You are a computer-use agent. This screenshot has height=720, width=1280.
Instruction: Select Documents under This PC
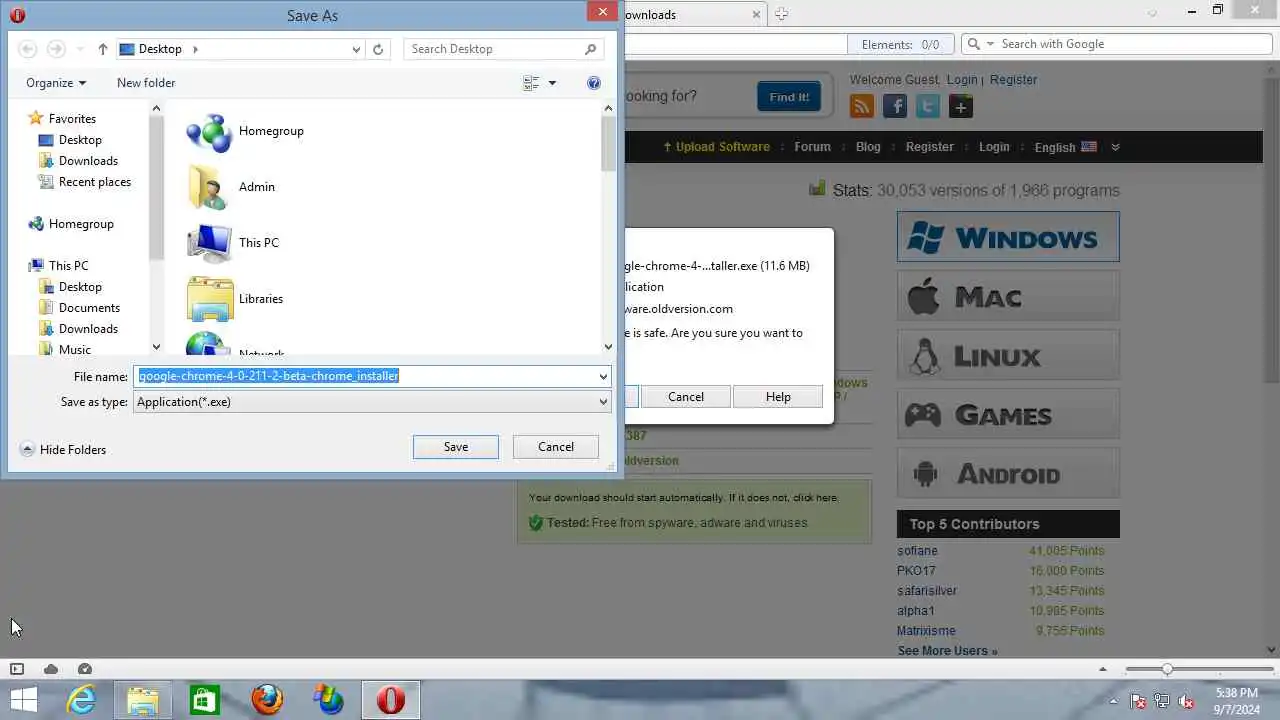click(x=89, y=308)
